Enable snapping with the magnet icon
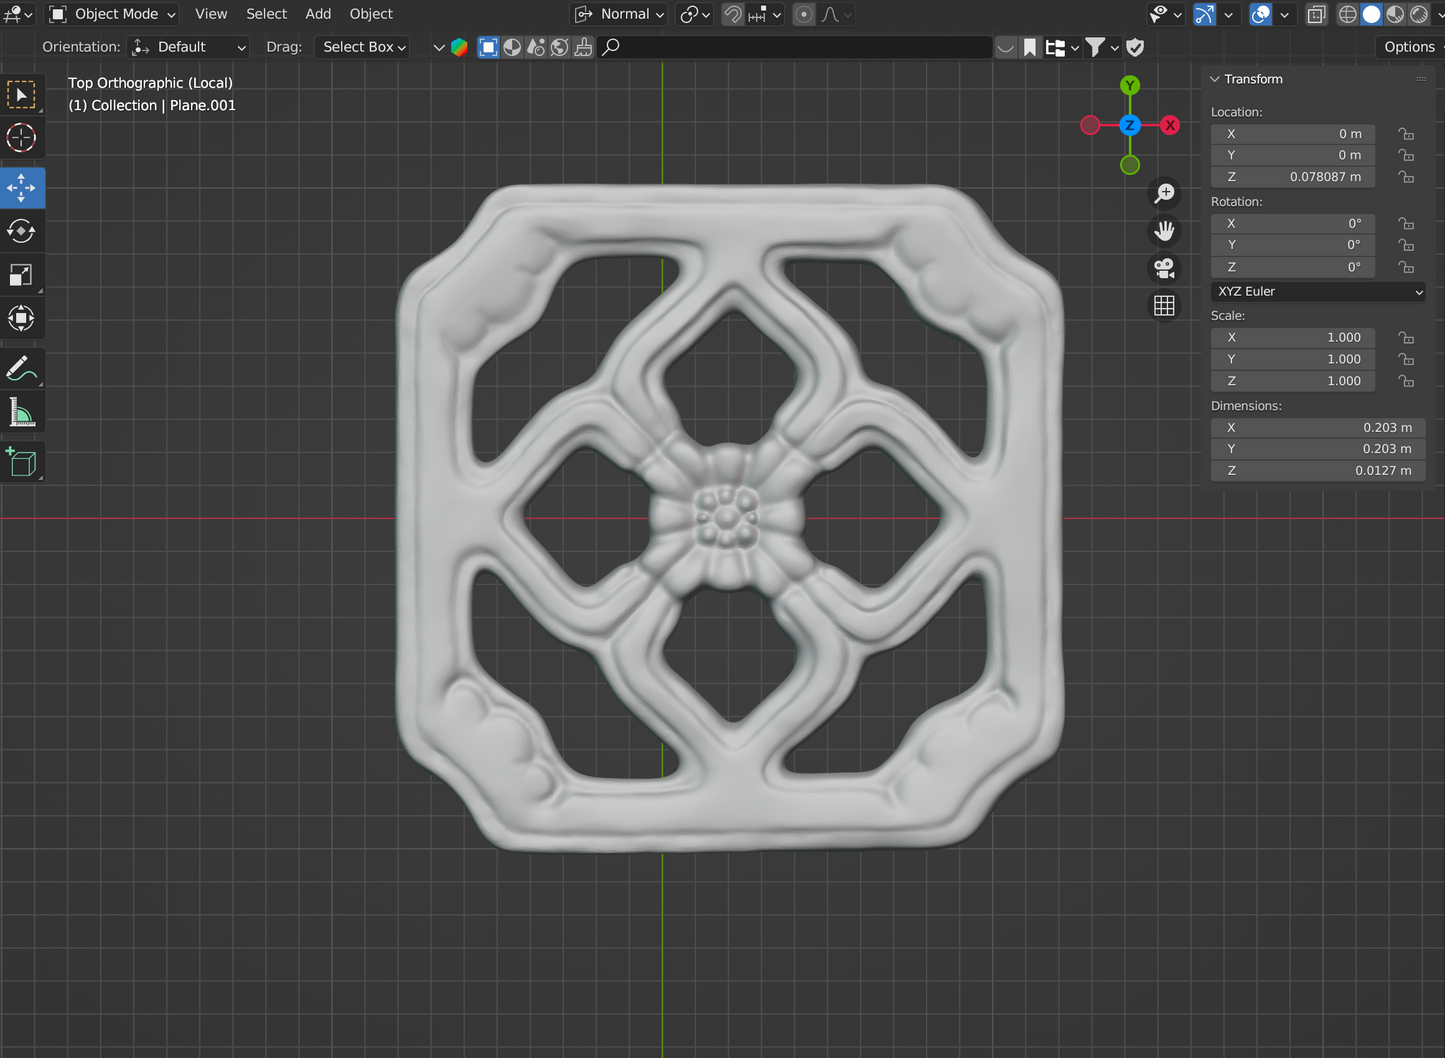The width and height of the screenshot is (1445, 1058). (733, 14)
